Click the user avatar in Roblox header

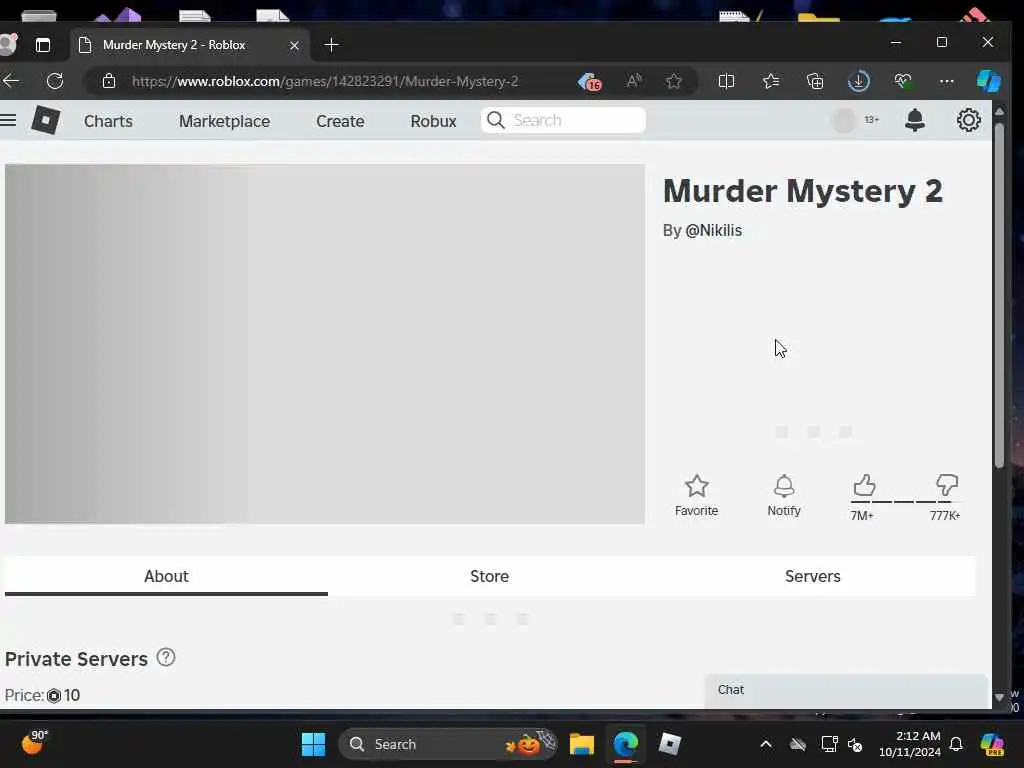coord(844,120)
